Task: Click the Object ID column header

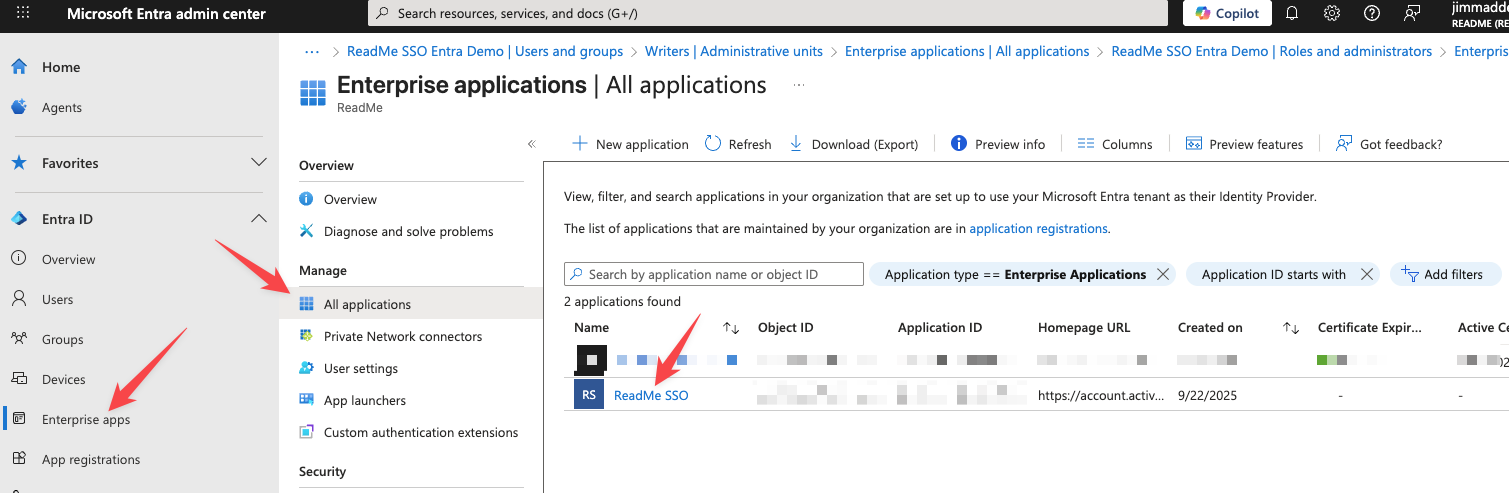Action: tap(786, 327)
